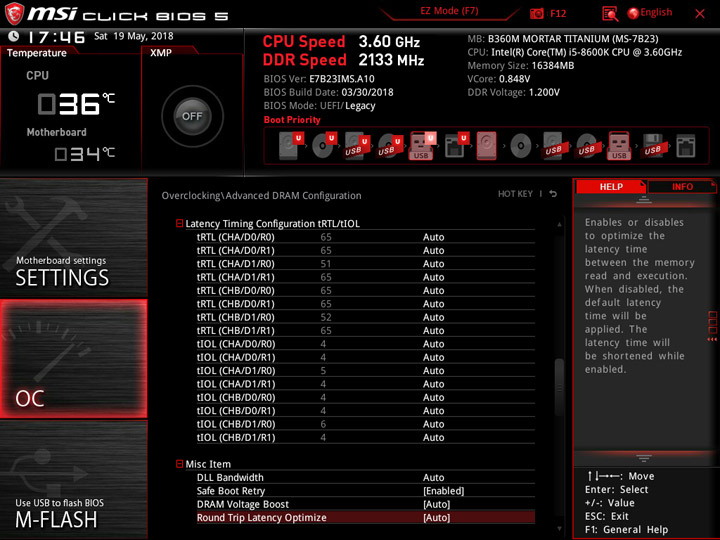Open the OC overclocking tile

point(73,359)
